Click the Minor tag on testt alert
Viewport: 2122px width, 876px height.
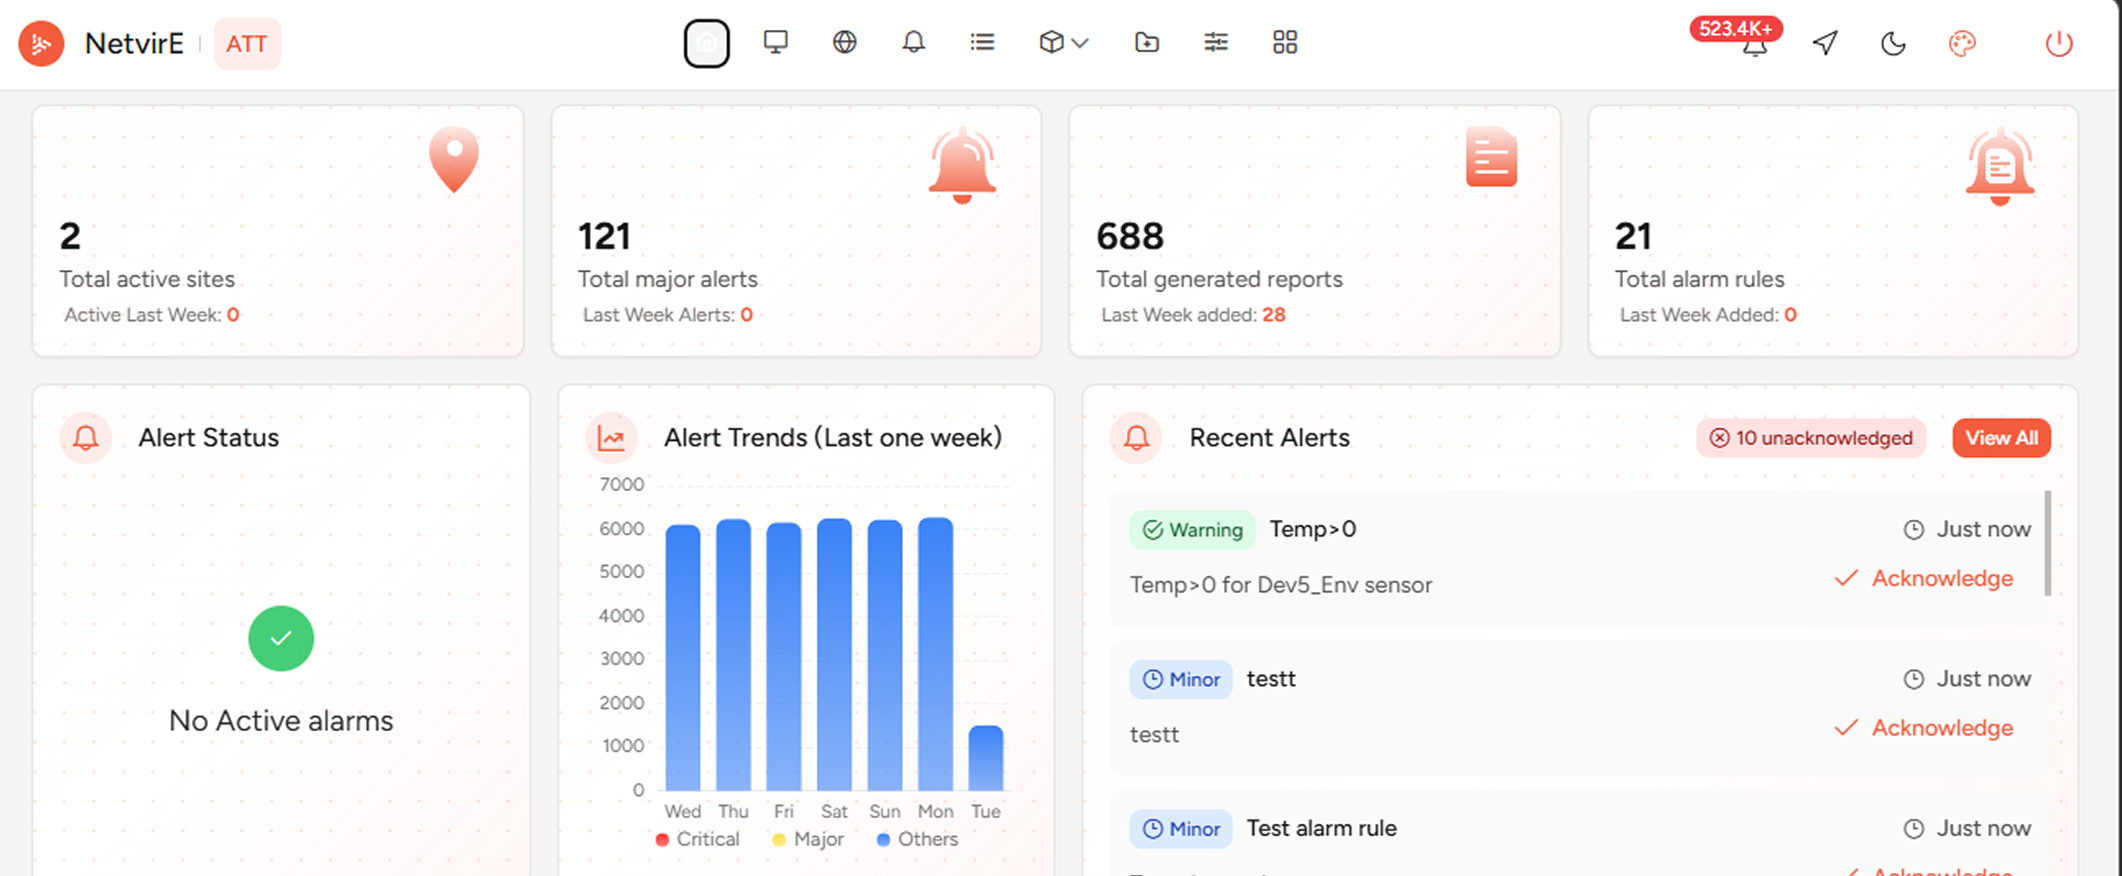click(1181, 680)
